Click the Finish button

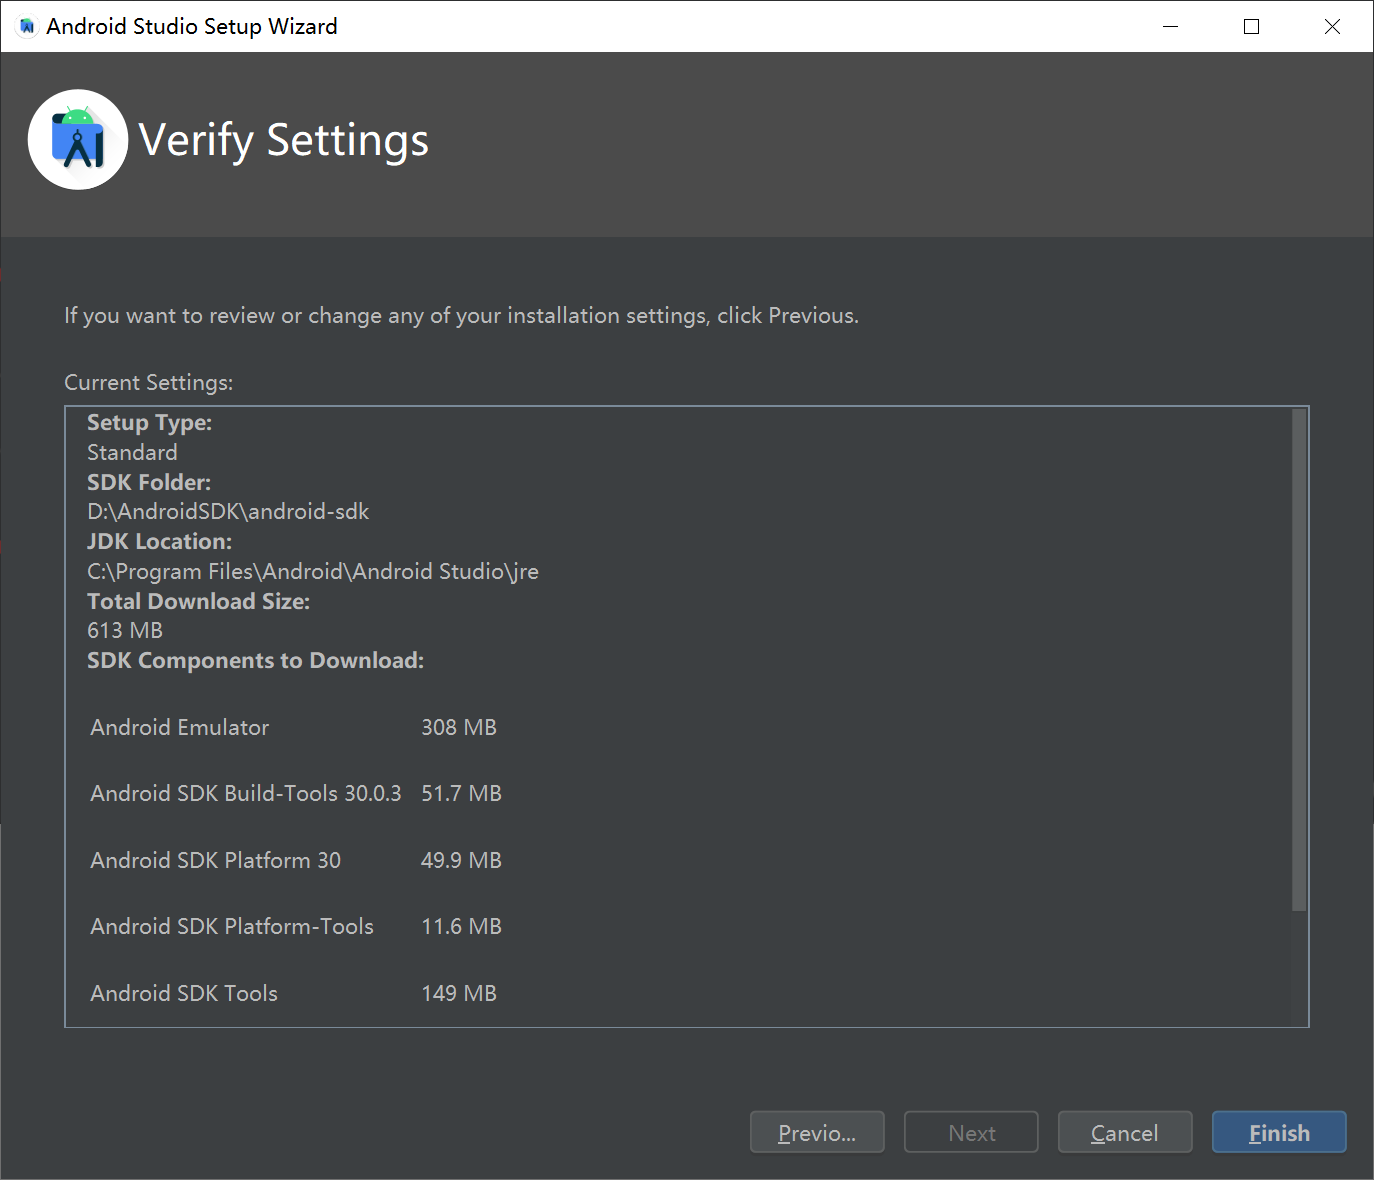1279,1132
